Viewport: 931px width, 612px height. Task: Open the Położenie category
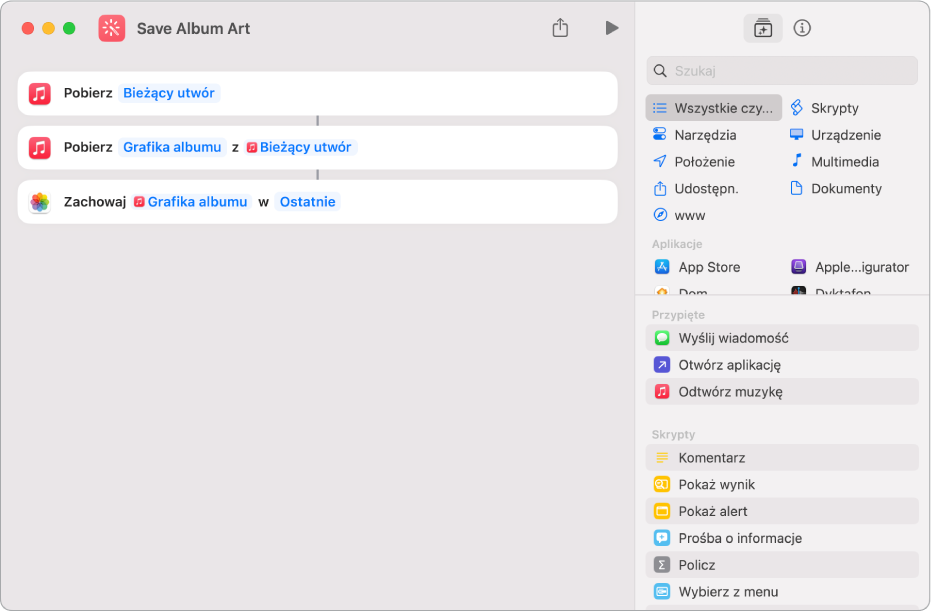704,161
